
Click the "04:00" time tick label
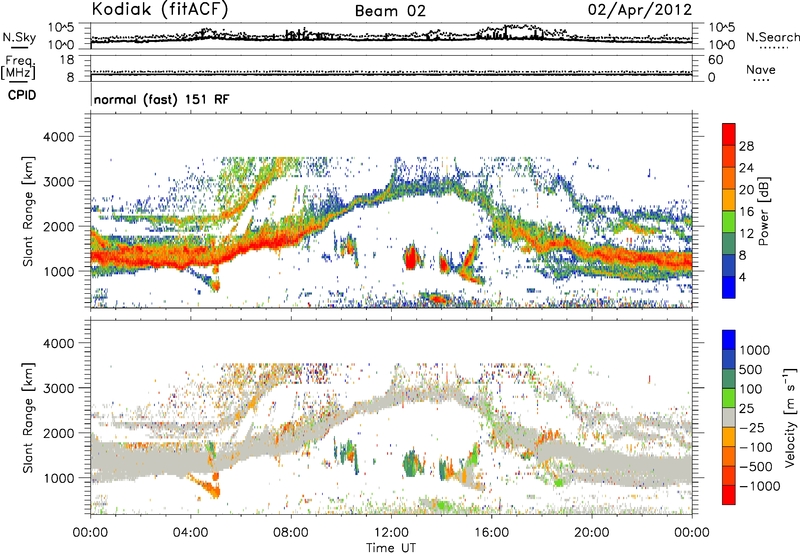pyautogui.click(x=190, y=533)
